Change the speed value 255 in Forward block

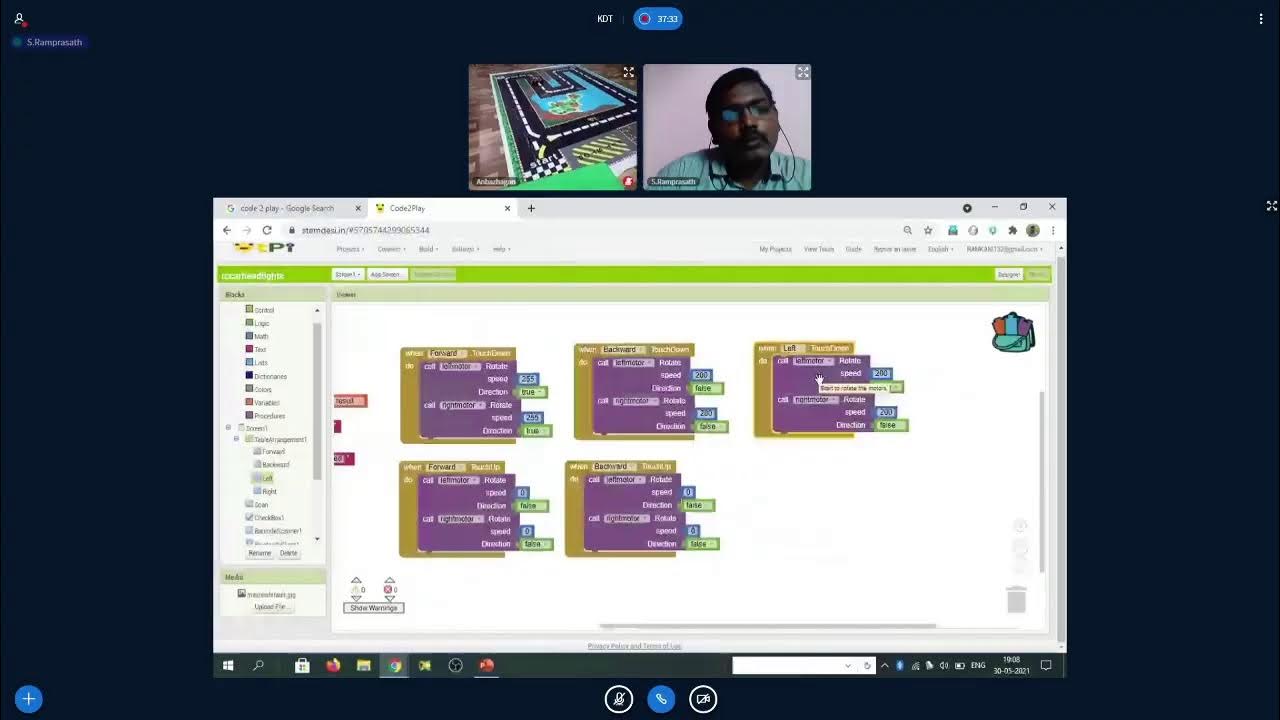528,378
